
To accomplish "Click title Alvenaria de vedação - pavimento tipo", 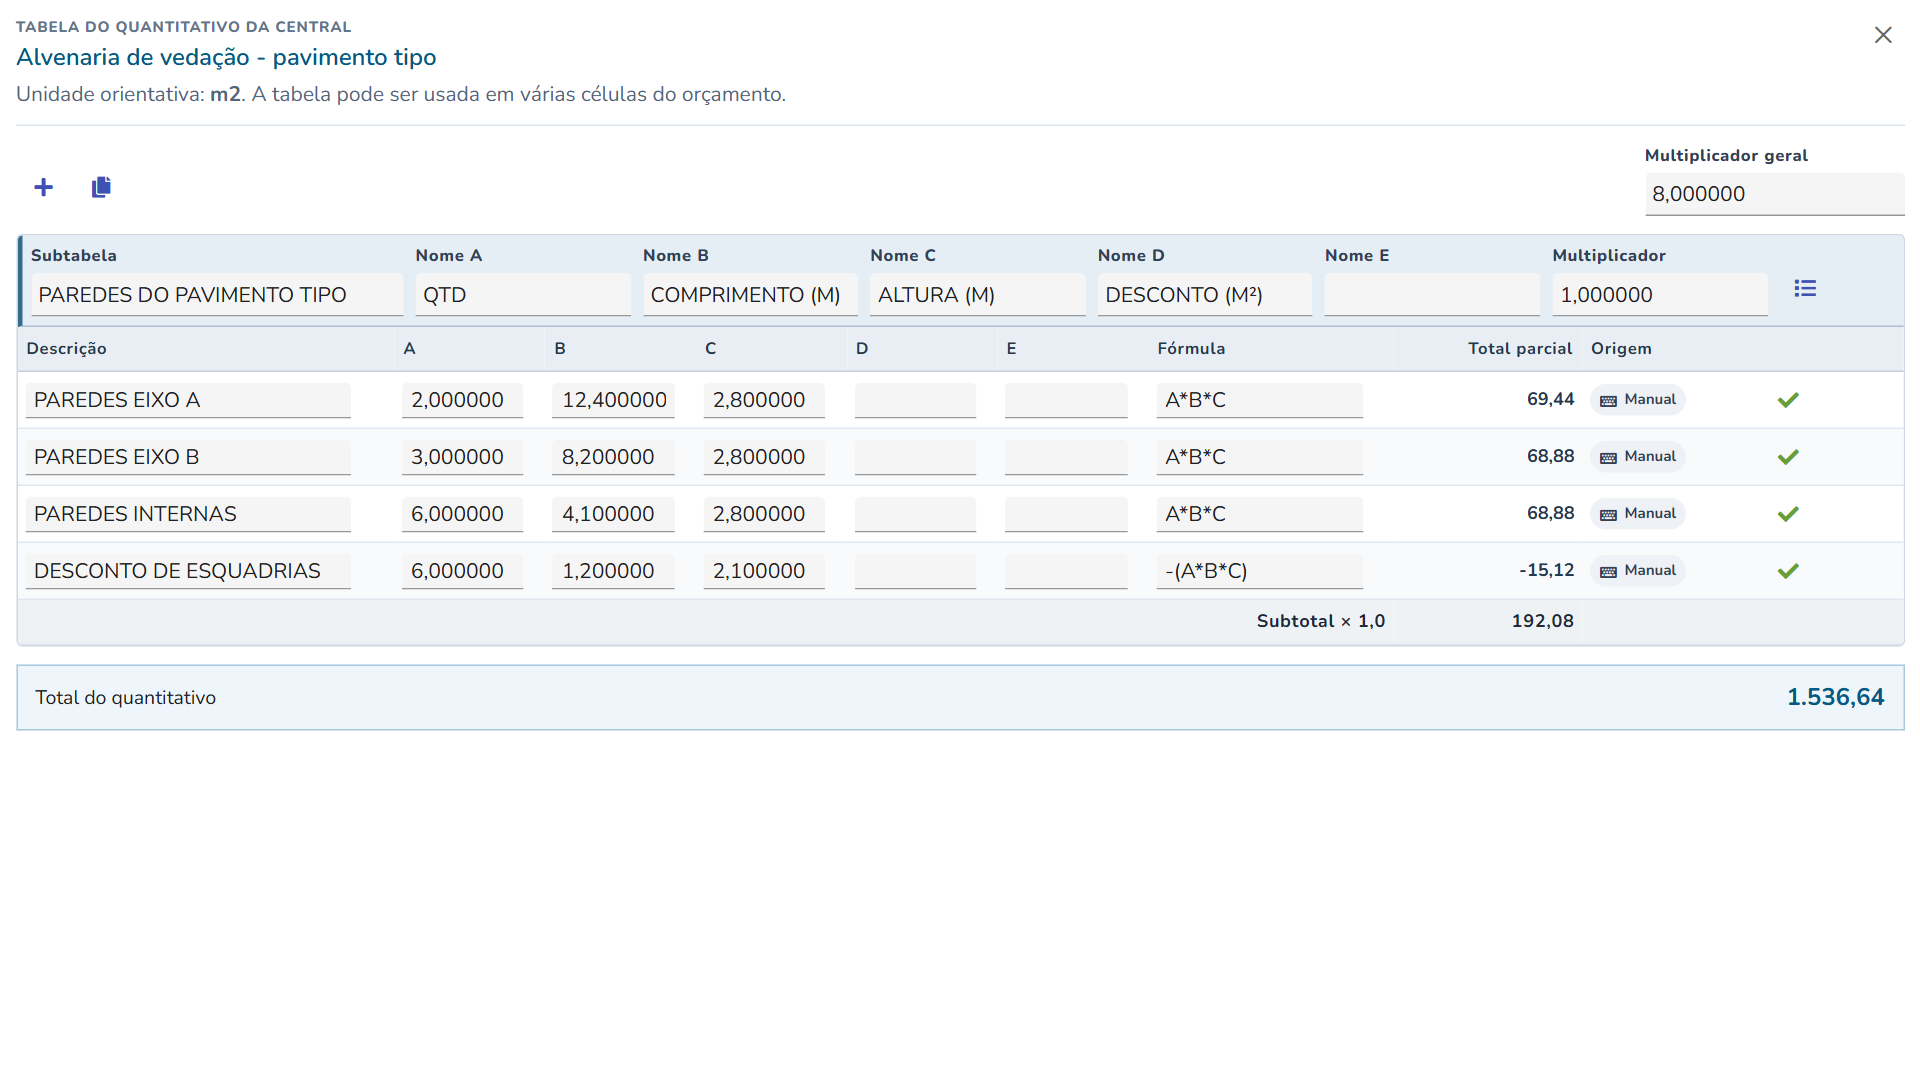I will click(226, 57).
